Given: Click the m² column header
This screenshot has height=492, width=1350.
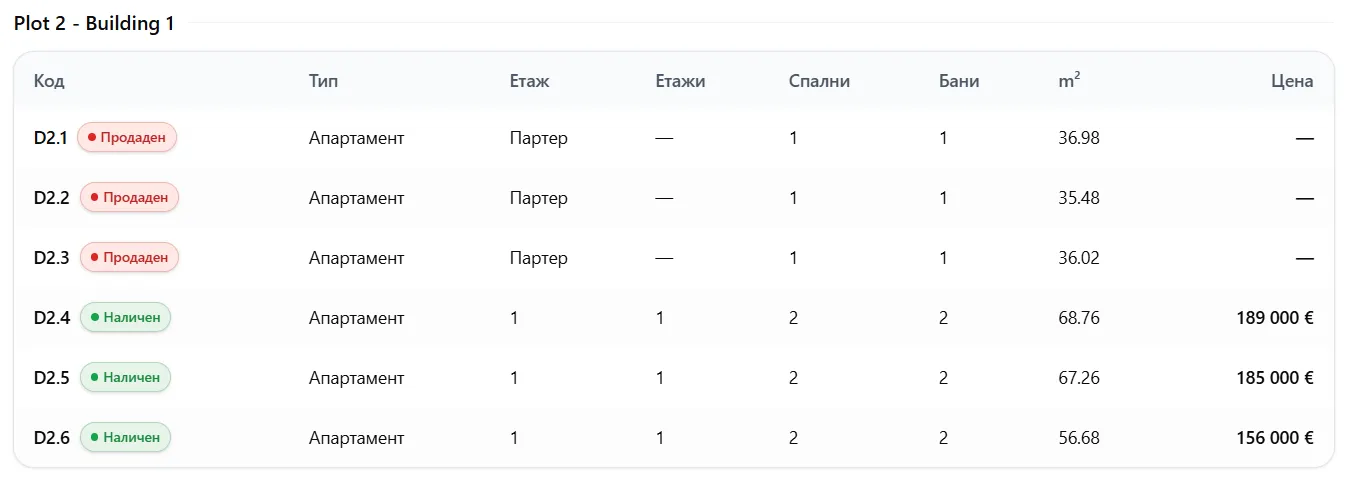Looking at the screenshot, I should point(1068,81).
